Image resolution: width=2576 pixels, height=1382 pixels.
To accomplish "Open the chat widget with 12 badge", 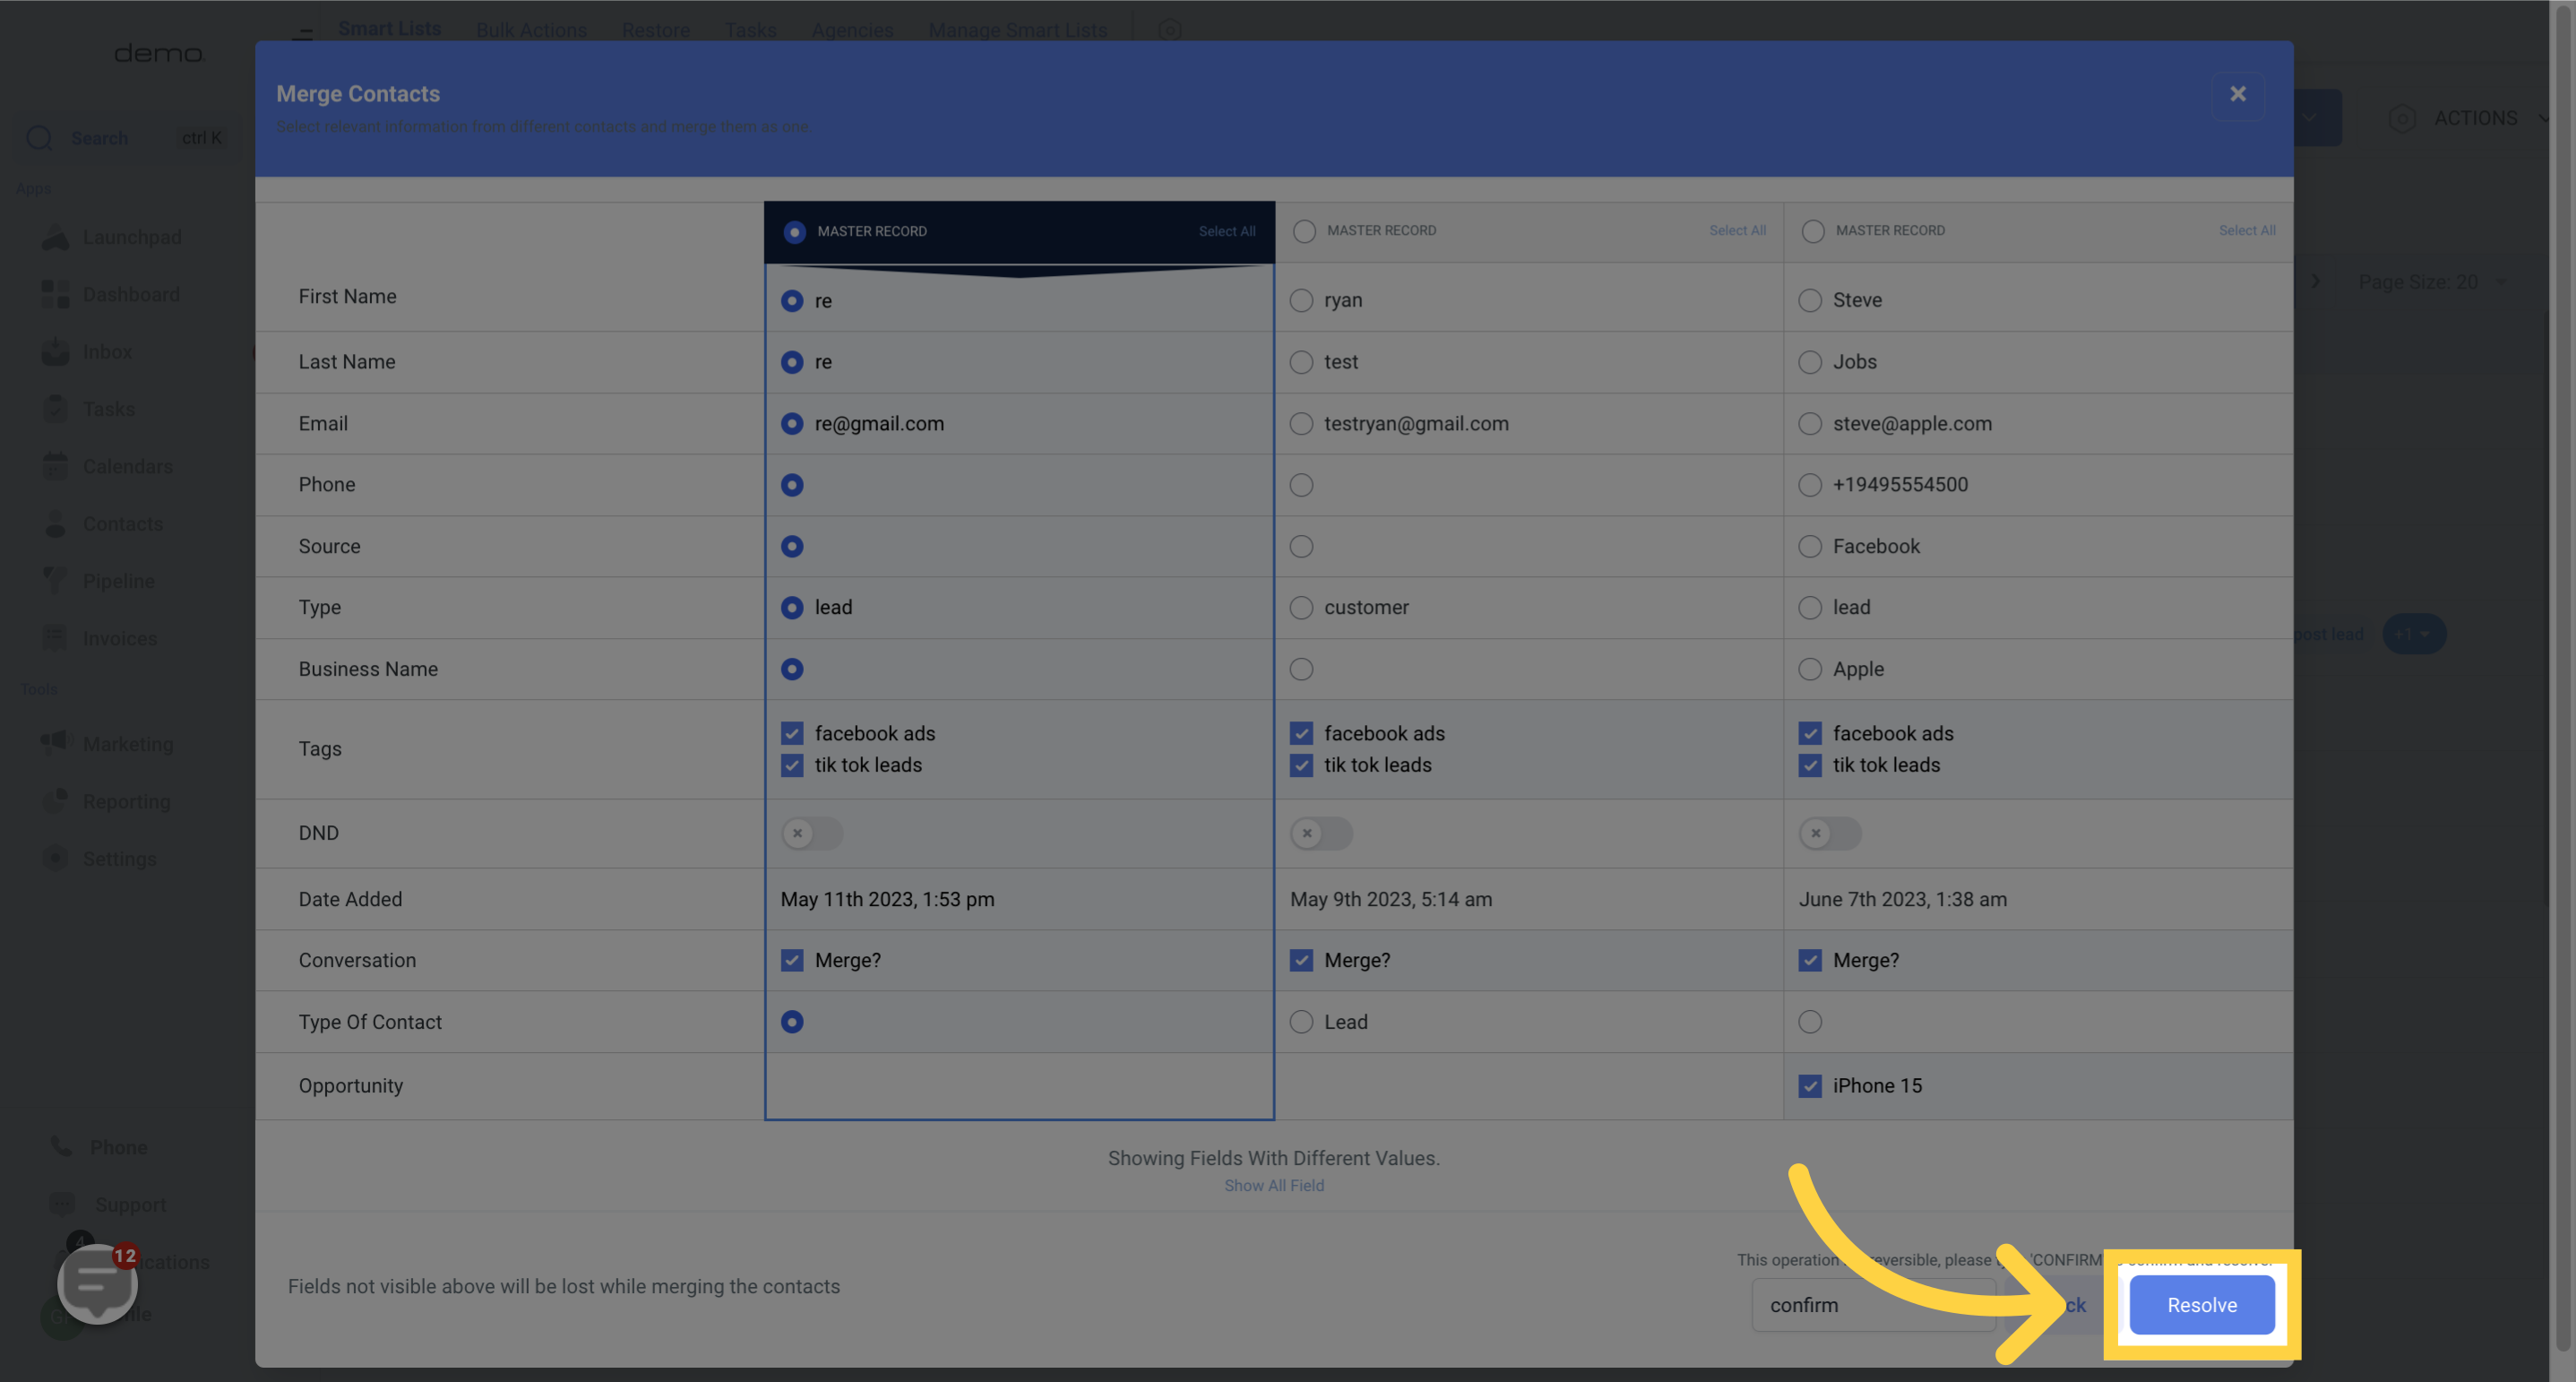I will [x=97, y=1283].
